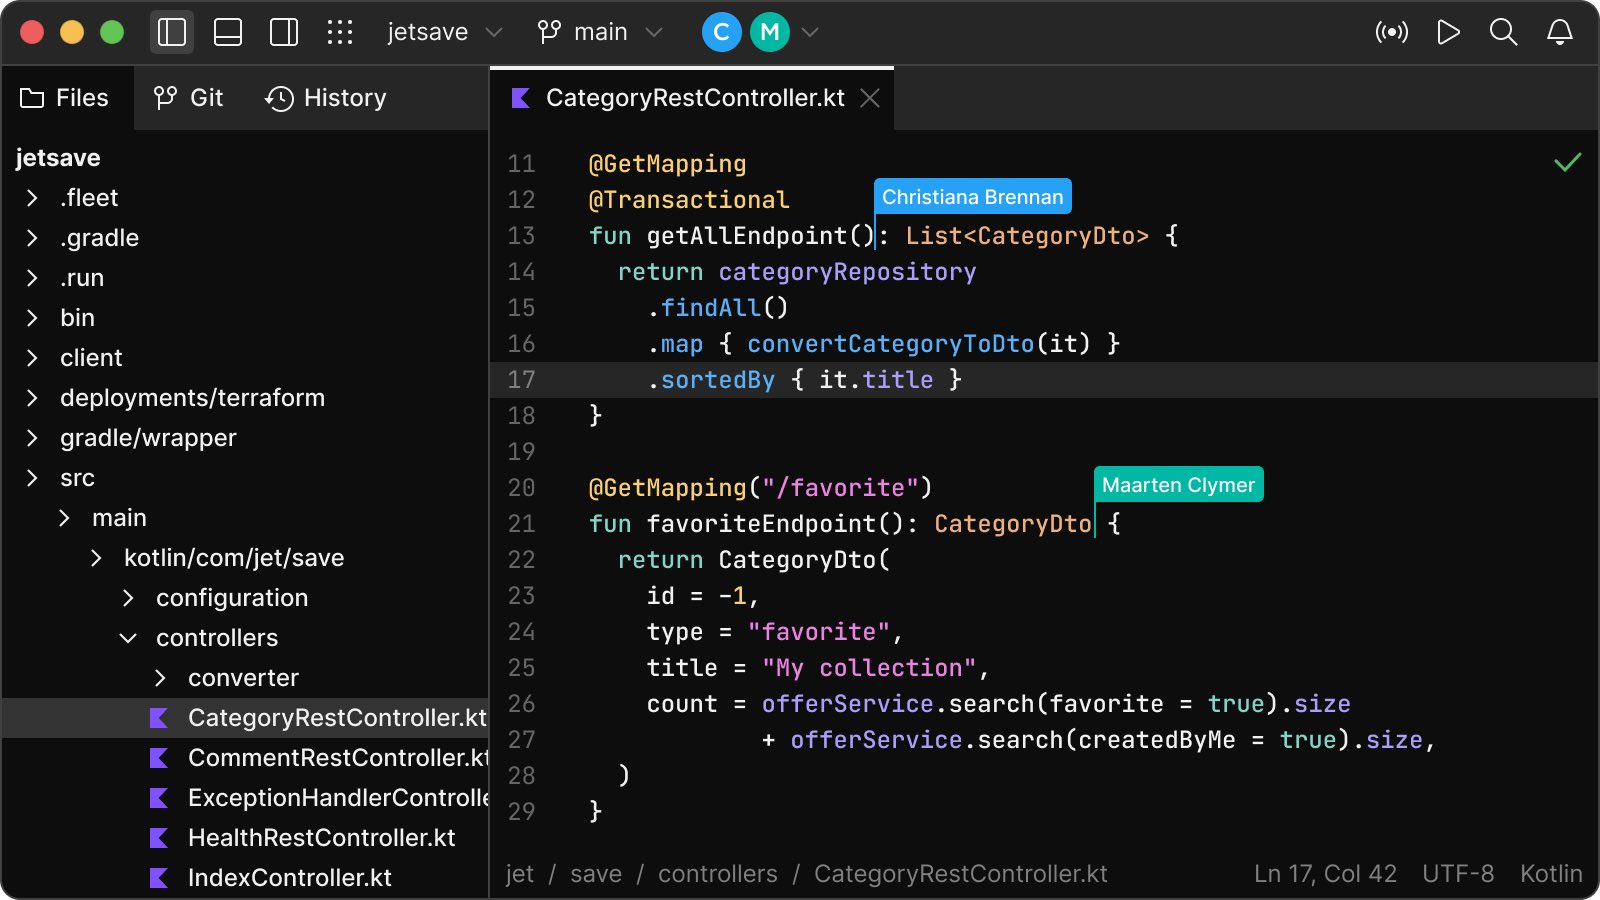This screenshot has width=1600, height=900.
Task: Open the collaboration broadcast menu
Action: (1392, 31)
